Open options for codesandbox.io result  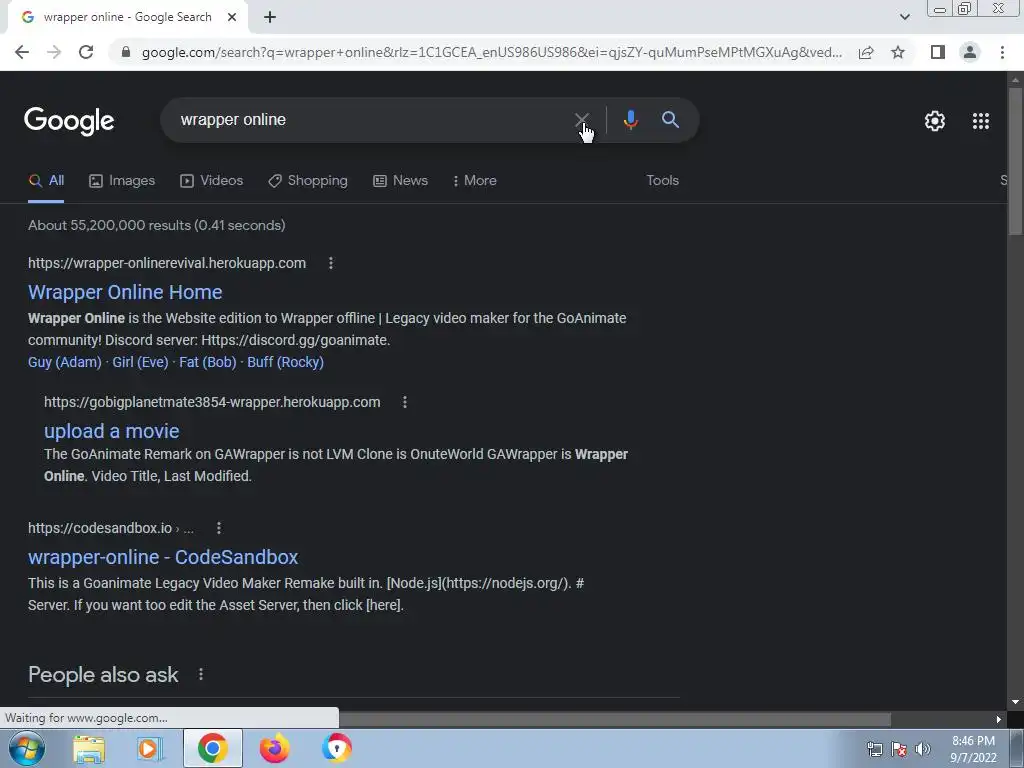[219, 528]
